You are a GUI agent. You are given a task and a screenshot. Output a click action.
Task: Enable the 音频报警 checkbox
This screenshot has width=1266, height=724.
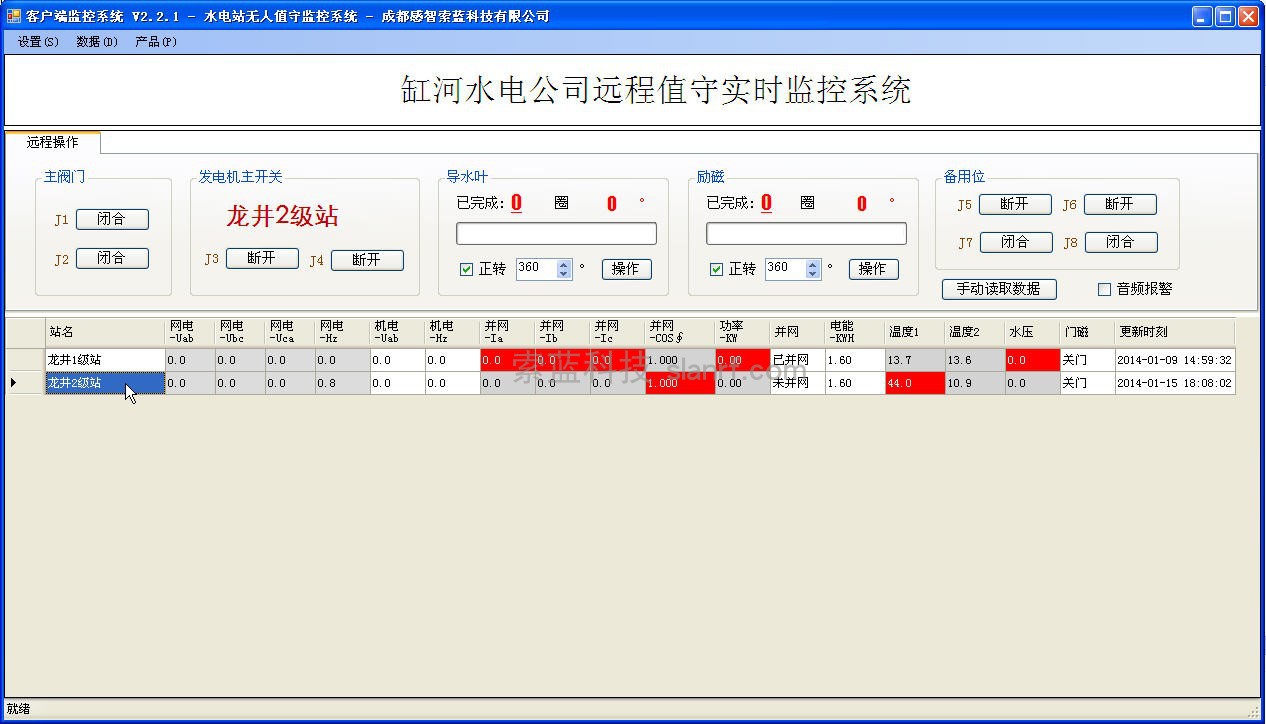pyautogui.click(x=1105, y=289)
